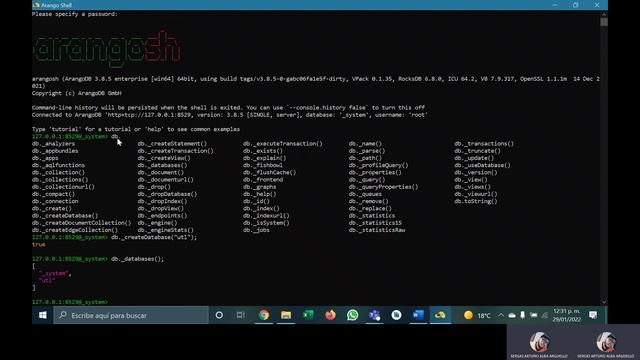This screenshot has width=640, height=360.
Task: Click db._dropDatabase() in the list
Action: [167, 194]
